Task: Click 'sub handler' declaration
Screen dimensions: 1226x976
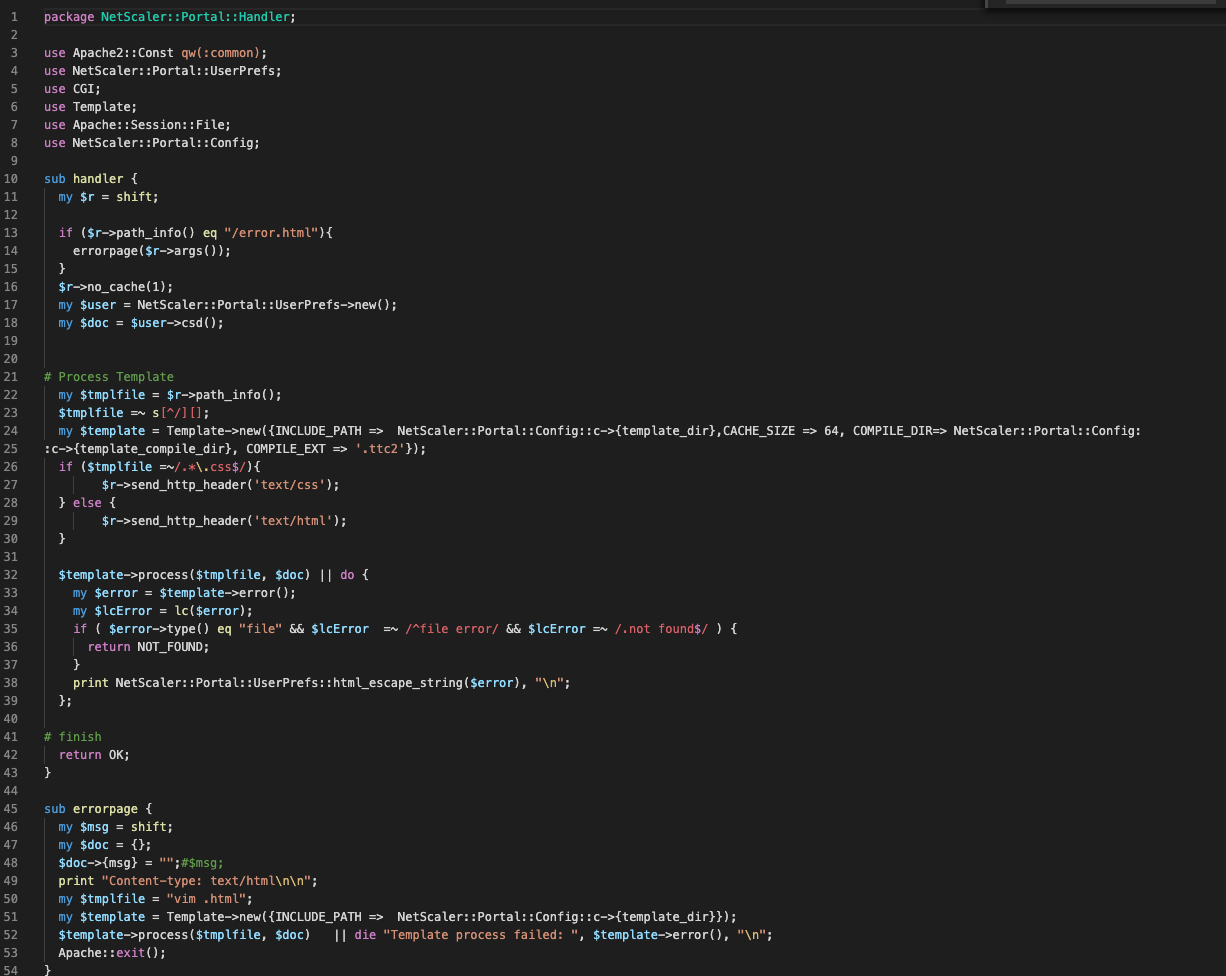Action: [83, 179]
